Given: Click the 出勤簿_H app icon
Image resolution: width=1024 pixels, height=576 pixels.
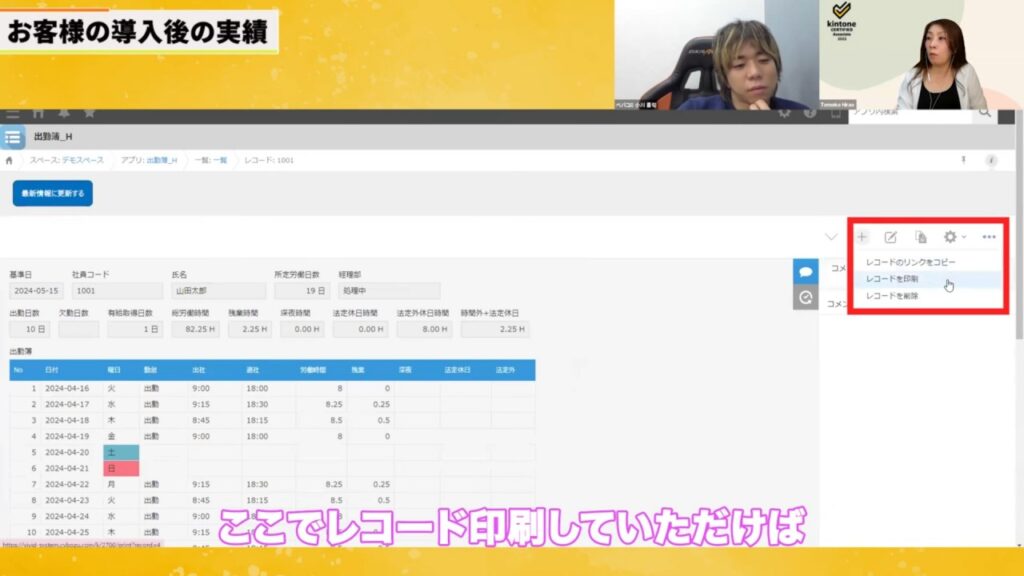Looking at the screenshot, I should [12, 138].
